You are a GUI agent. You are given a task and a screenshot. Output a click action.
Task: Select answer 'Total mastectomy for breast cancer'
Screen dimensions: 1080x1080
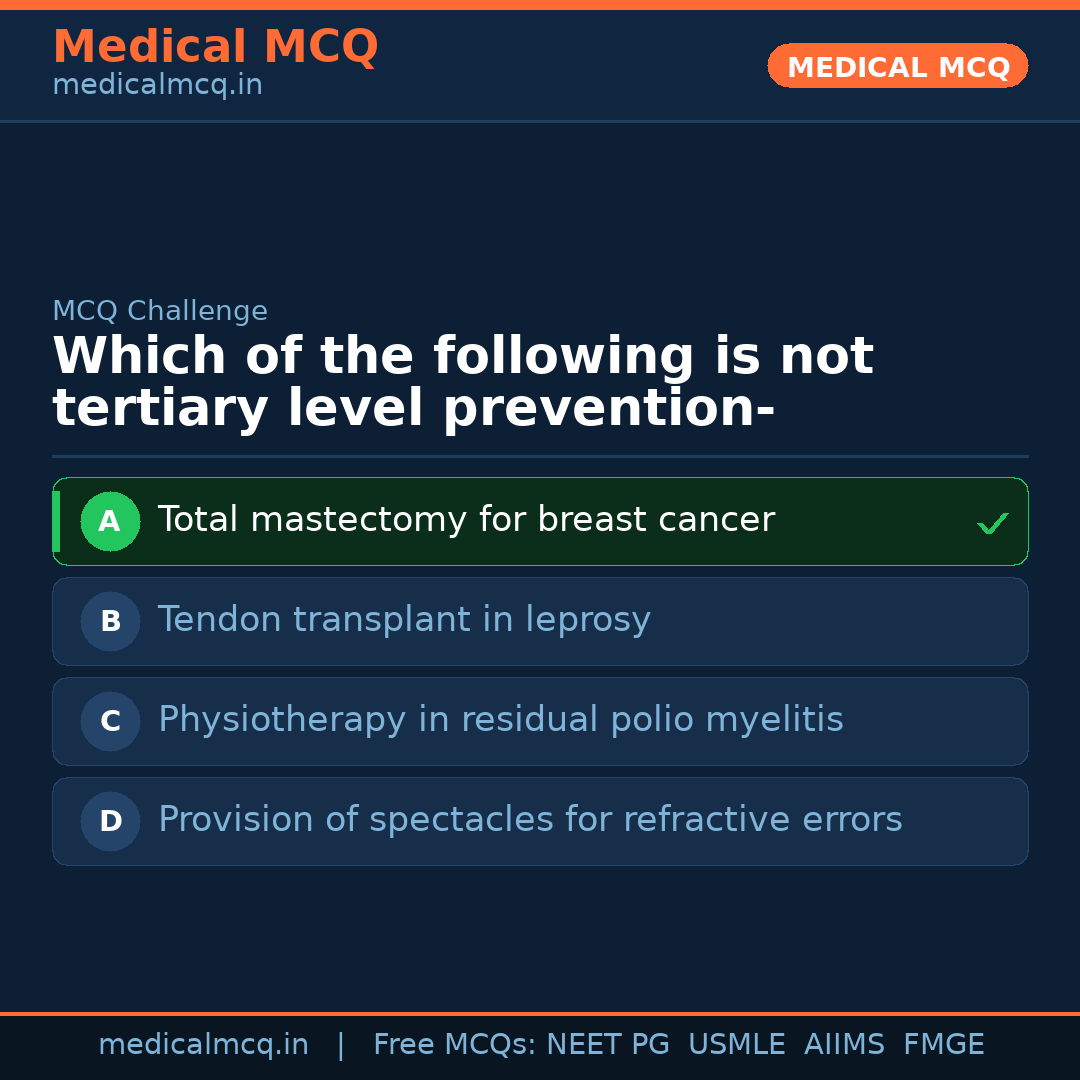pyautogui.click(x=465, y=519)
